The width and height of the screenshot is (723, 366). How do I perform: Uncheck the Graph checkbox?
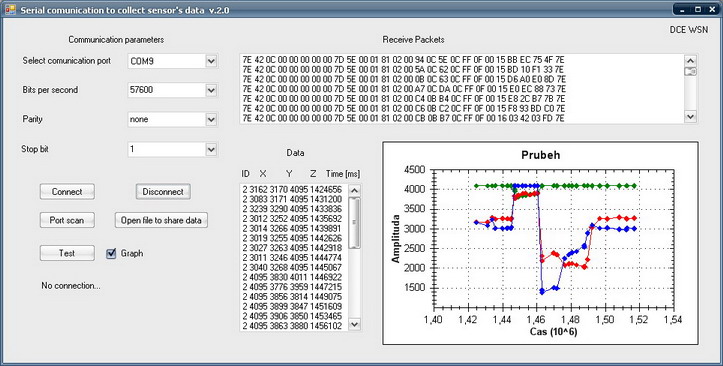[111, 254]
